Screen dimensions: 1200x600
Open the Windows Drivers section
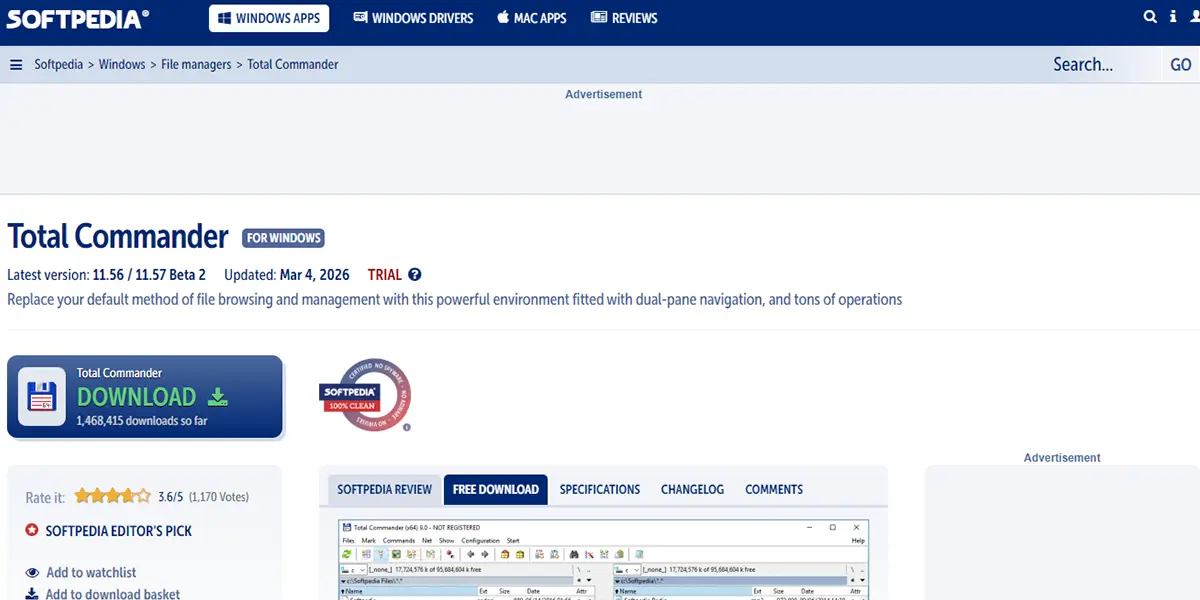[413, 18]
